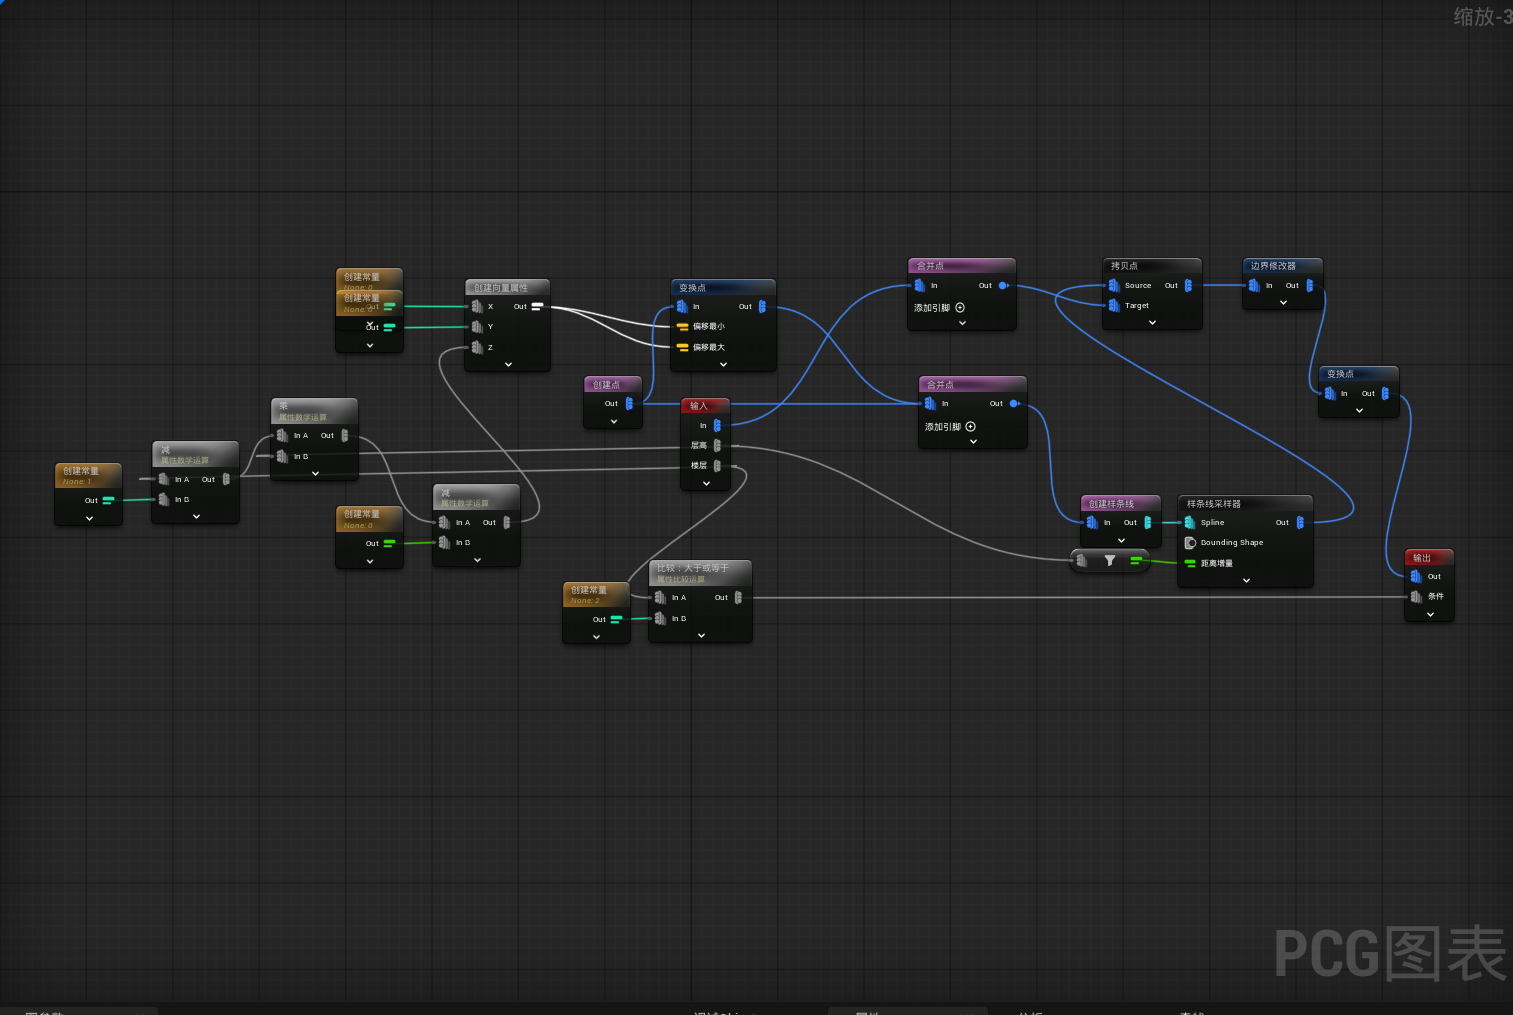This screenshot has height=1015, width=1513.
Task: Expand the 创建样条线 node chevron
Action: pyautogui.click(x=1121, y=541)
